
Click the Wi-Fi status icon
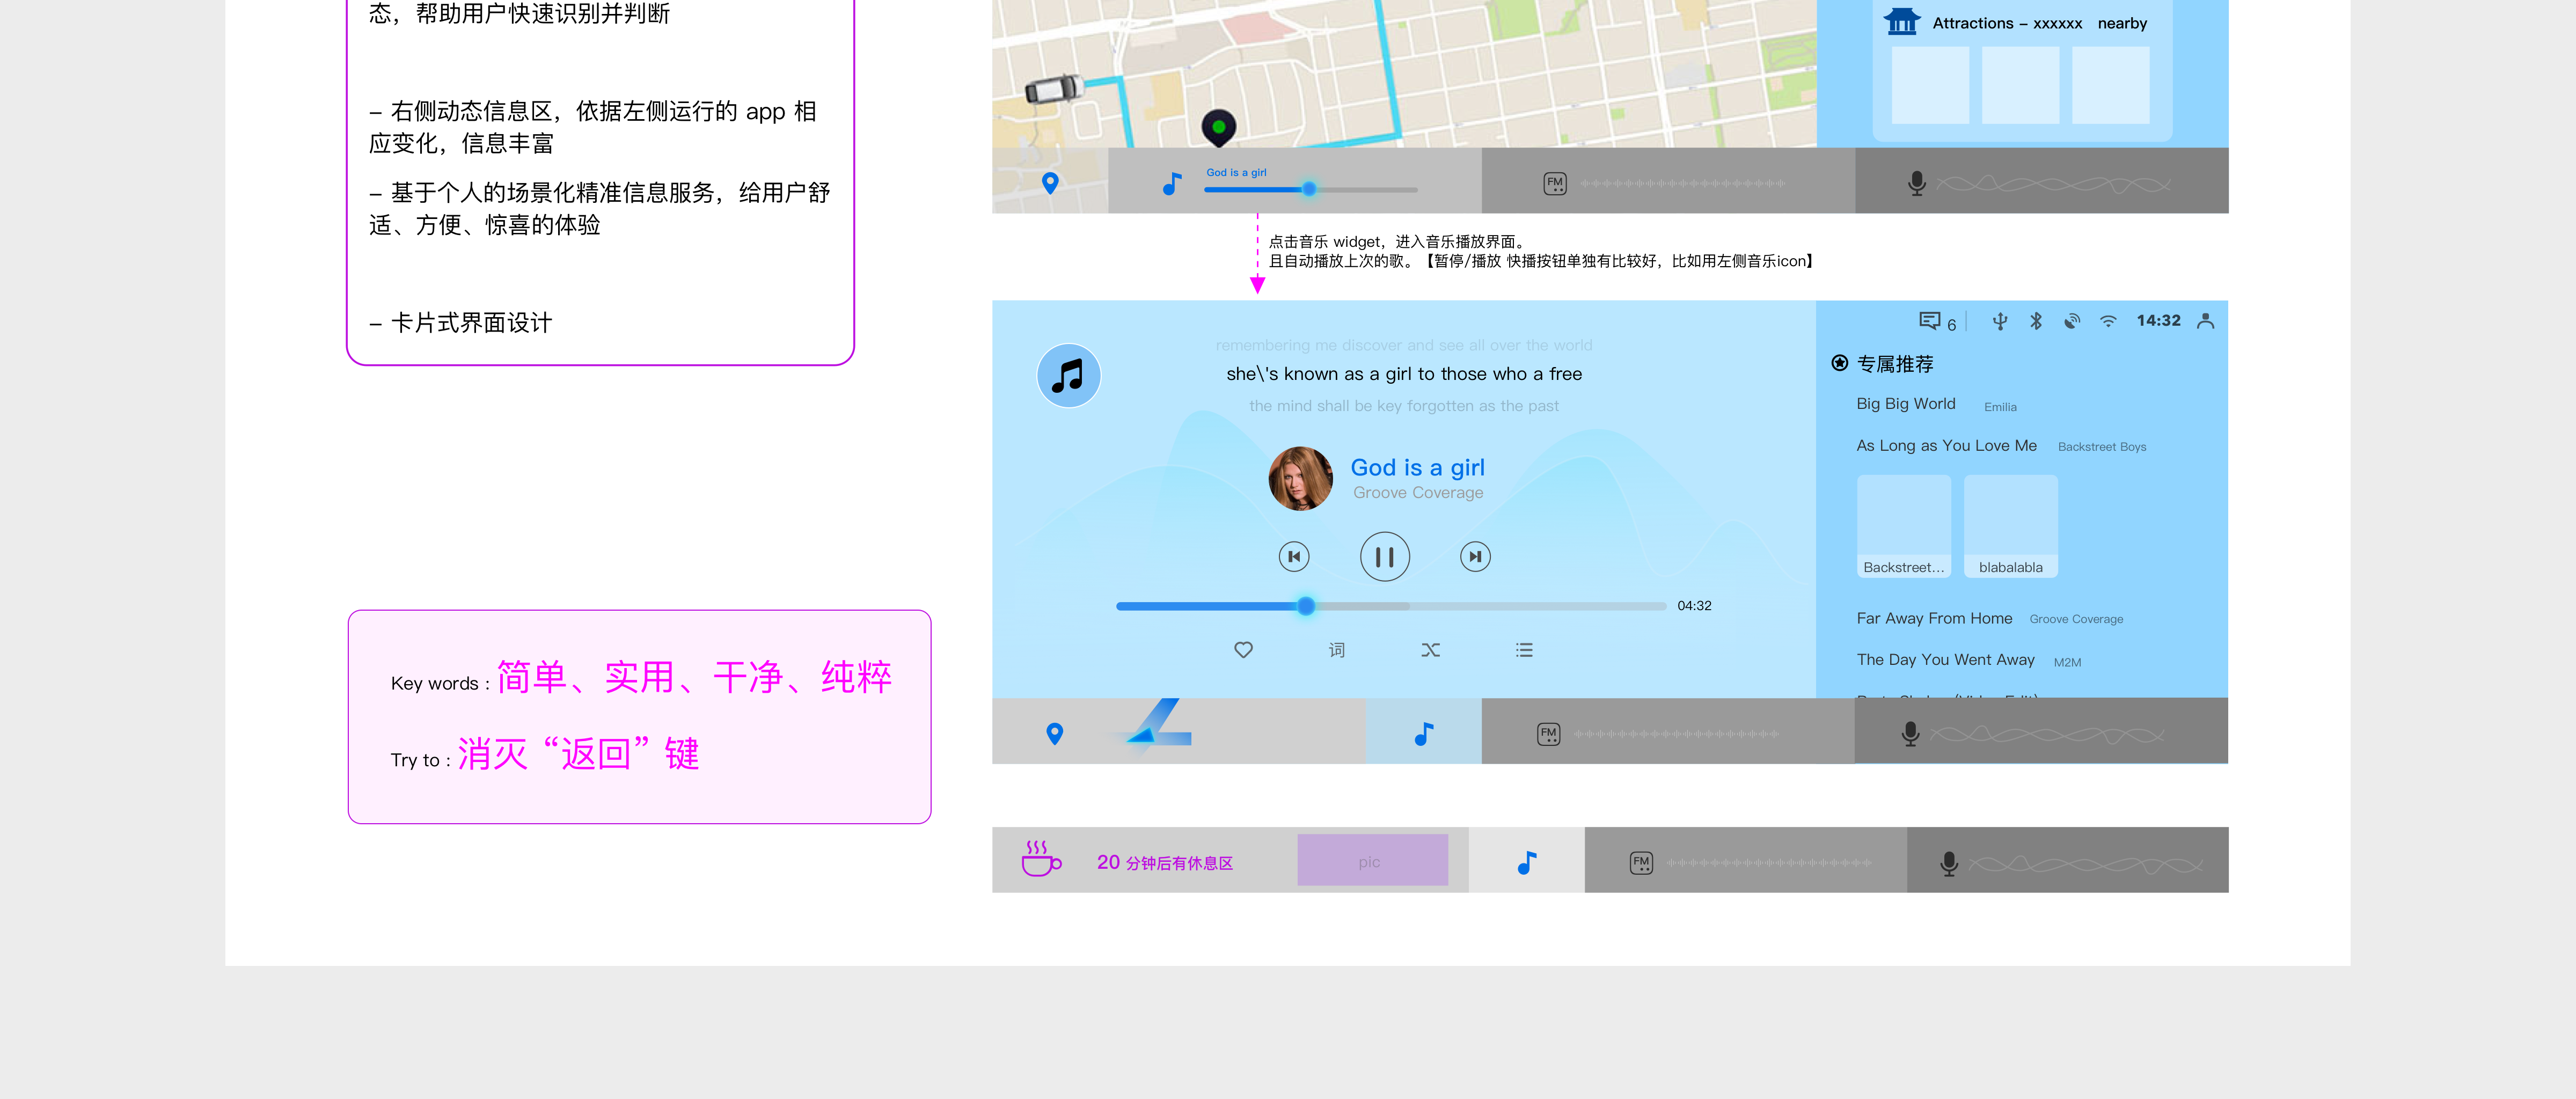click(2108, 321)
